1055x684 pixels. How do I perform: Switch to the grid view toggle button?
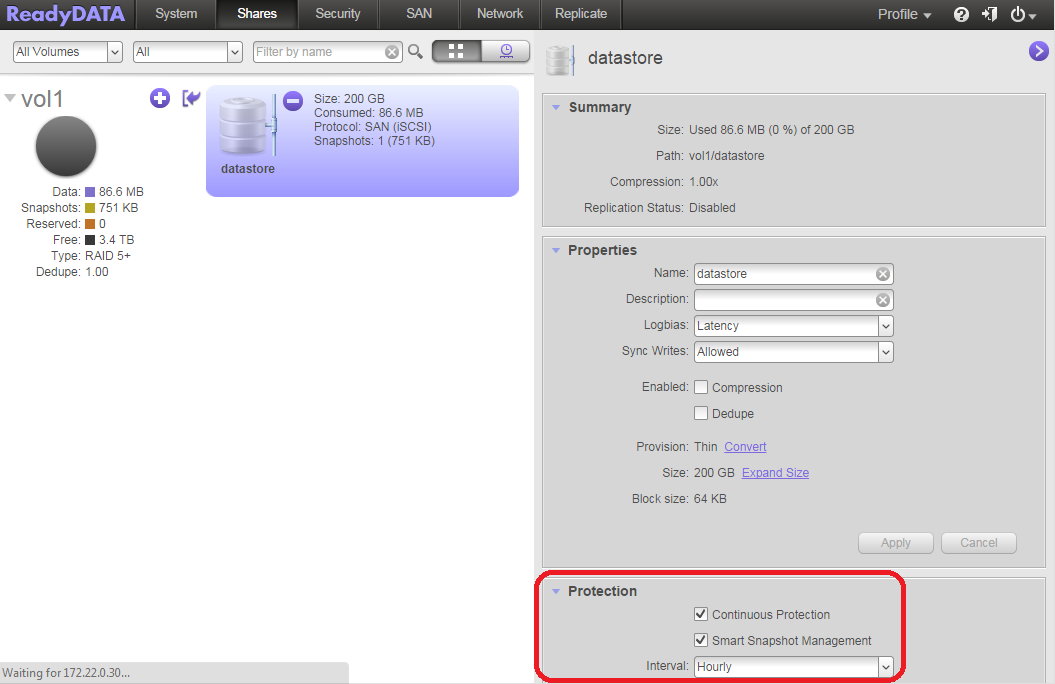(x=456, y=50)
